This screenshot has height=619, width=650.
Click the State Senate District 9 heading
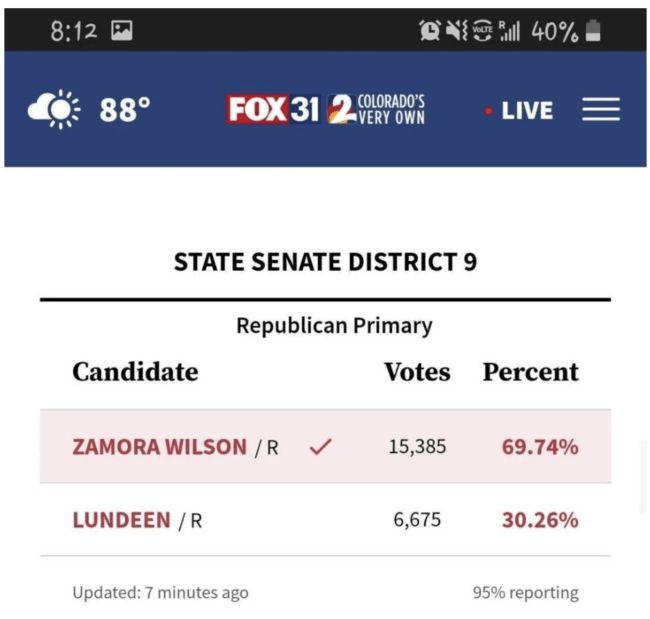[x=325, y=262]
